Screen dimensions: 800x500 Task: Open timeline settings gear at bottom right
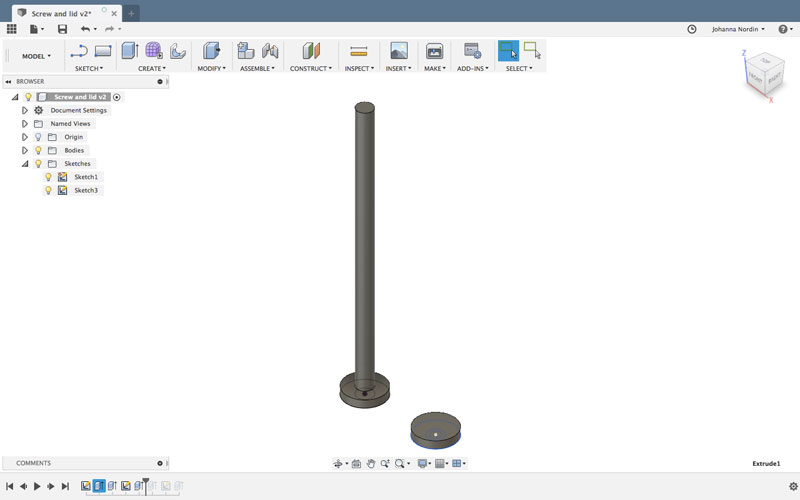[x=793, y=486]
